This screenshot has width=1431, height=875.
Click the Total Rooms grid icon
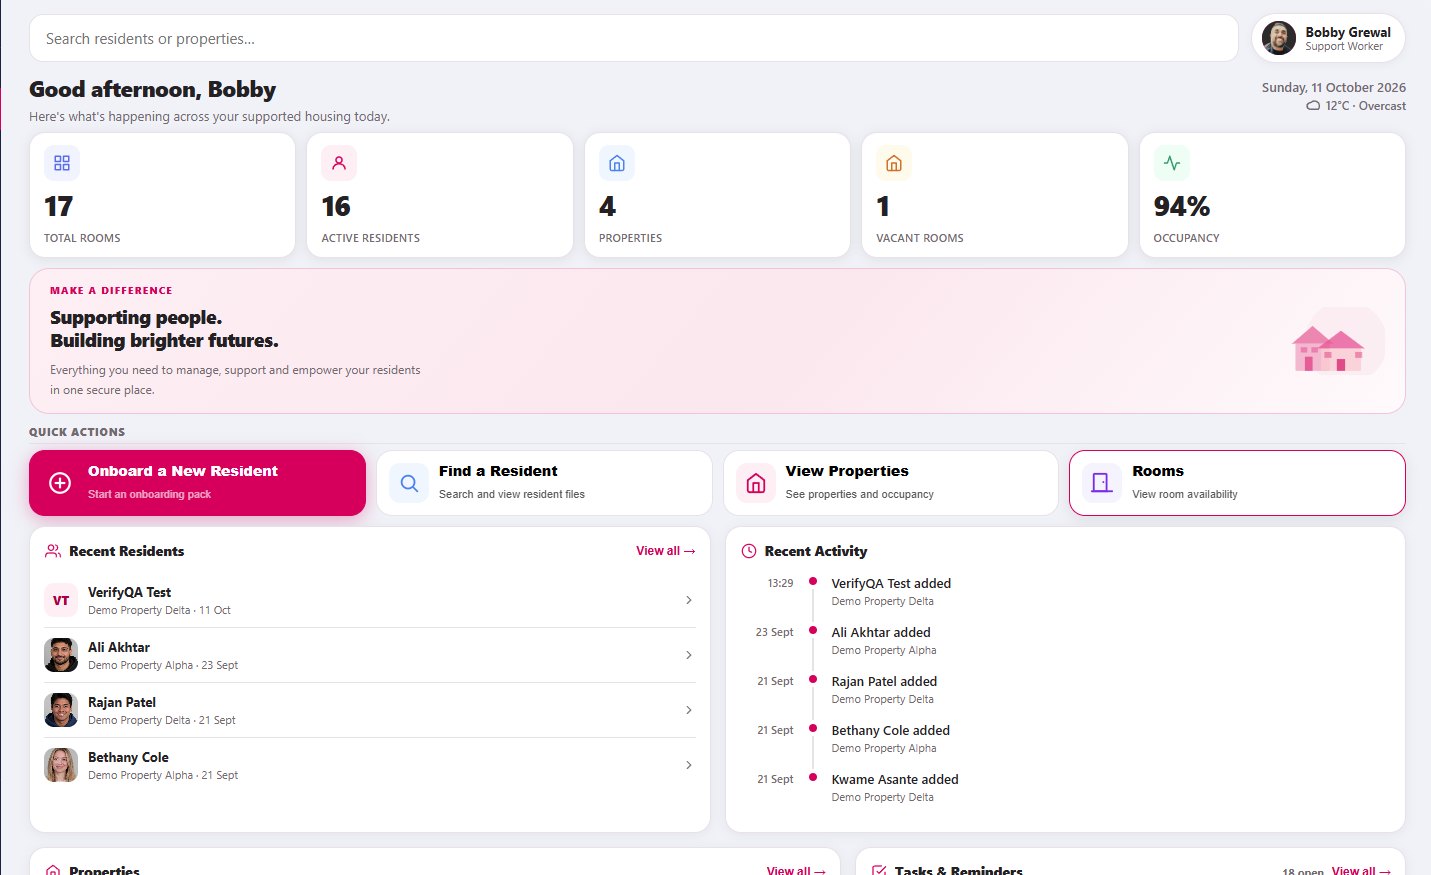62,163
